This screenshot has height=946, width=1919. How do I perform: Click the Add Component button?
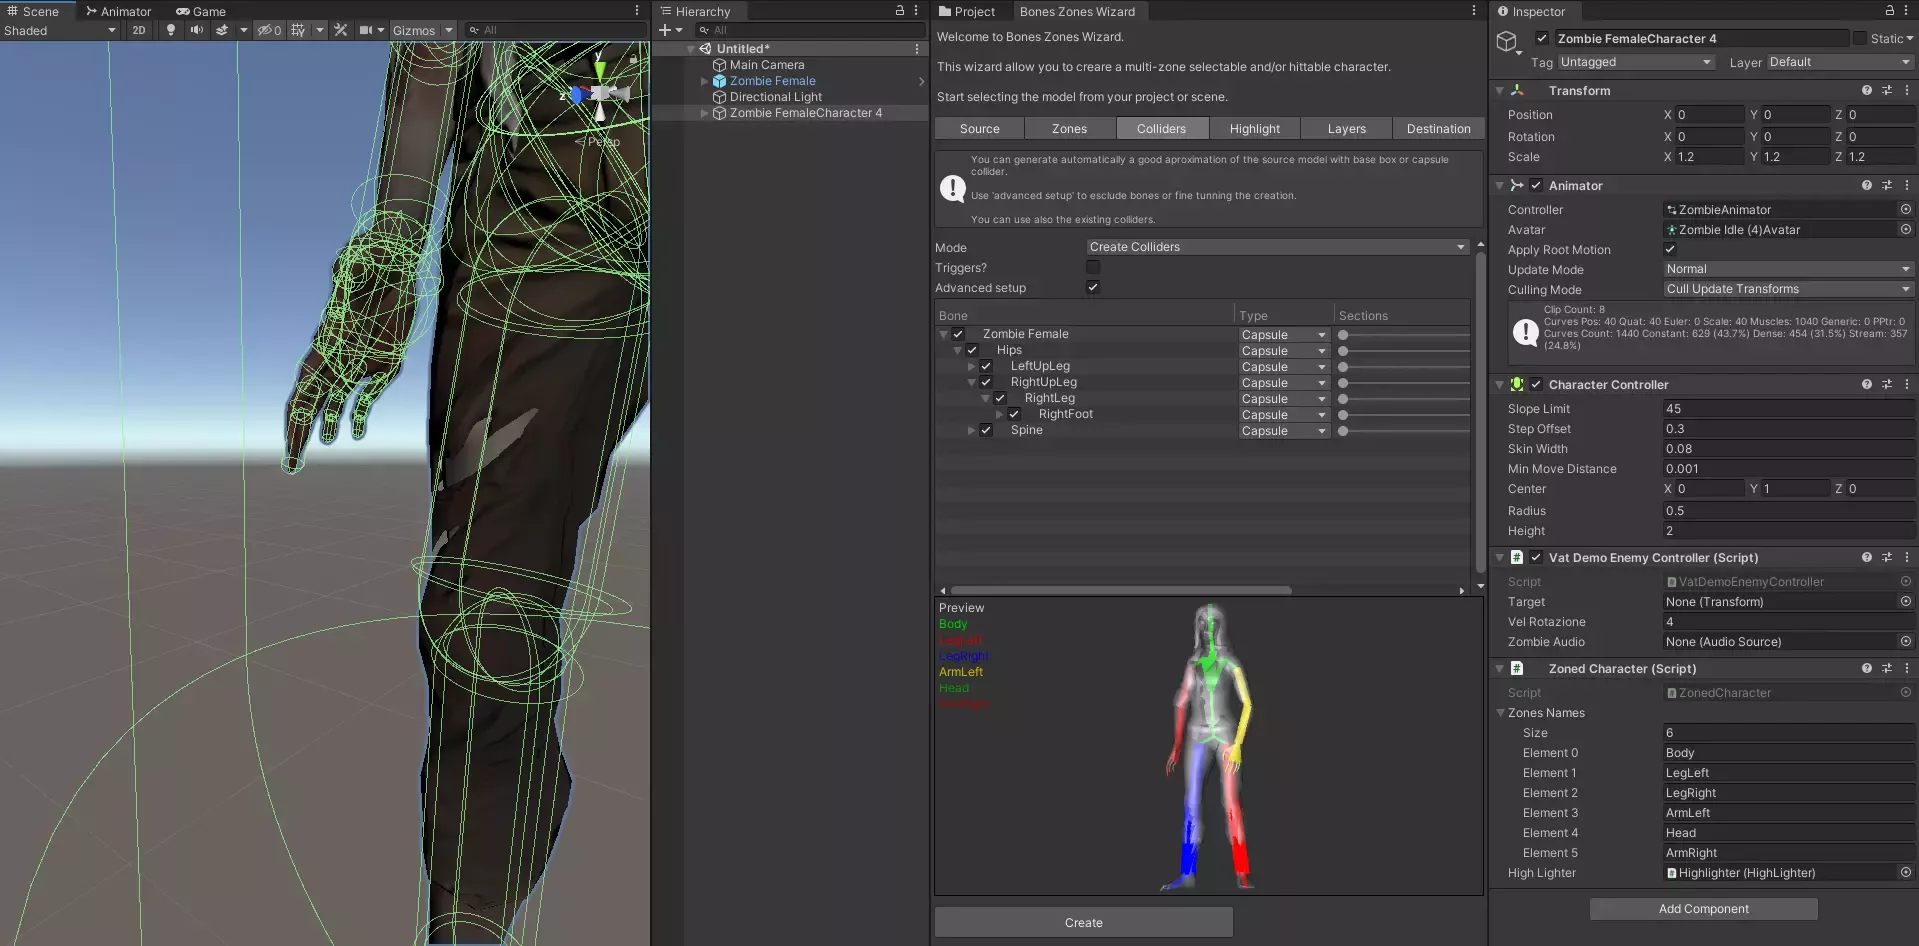(1703, 909)
